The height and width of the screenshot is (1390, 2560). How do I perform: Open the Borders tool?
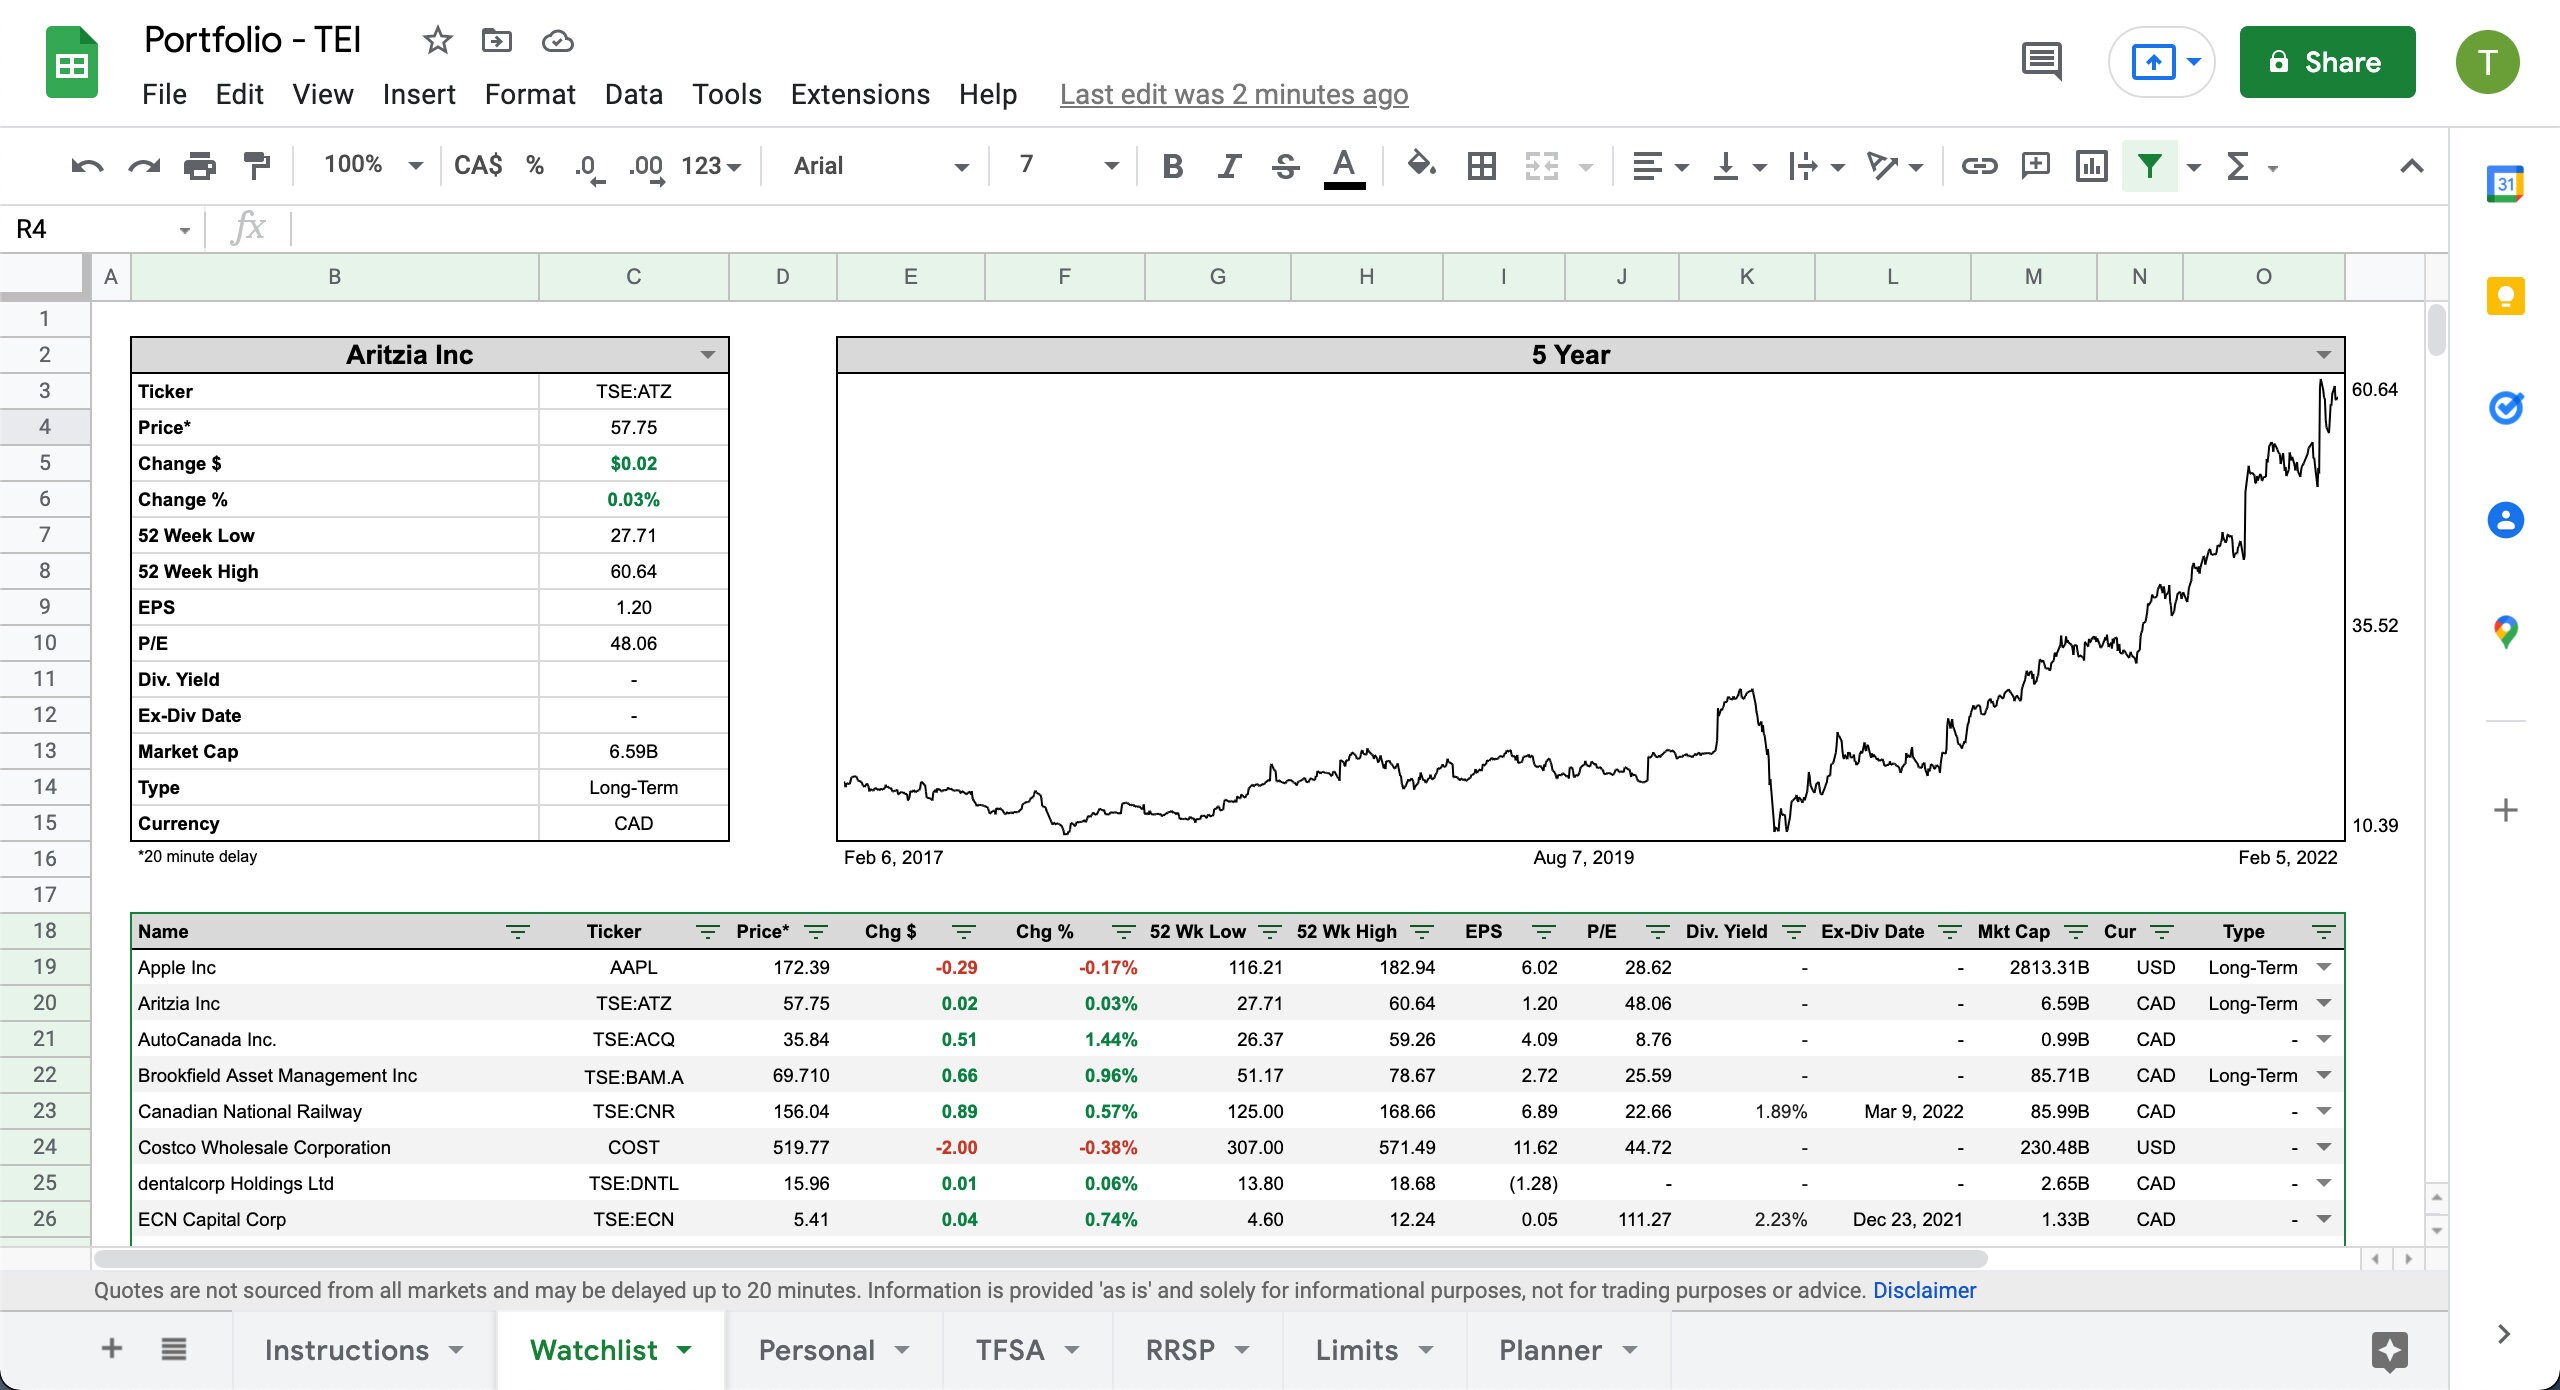pos(1481,166)
